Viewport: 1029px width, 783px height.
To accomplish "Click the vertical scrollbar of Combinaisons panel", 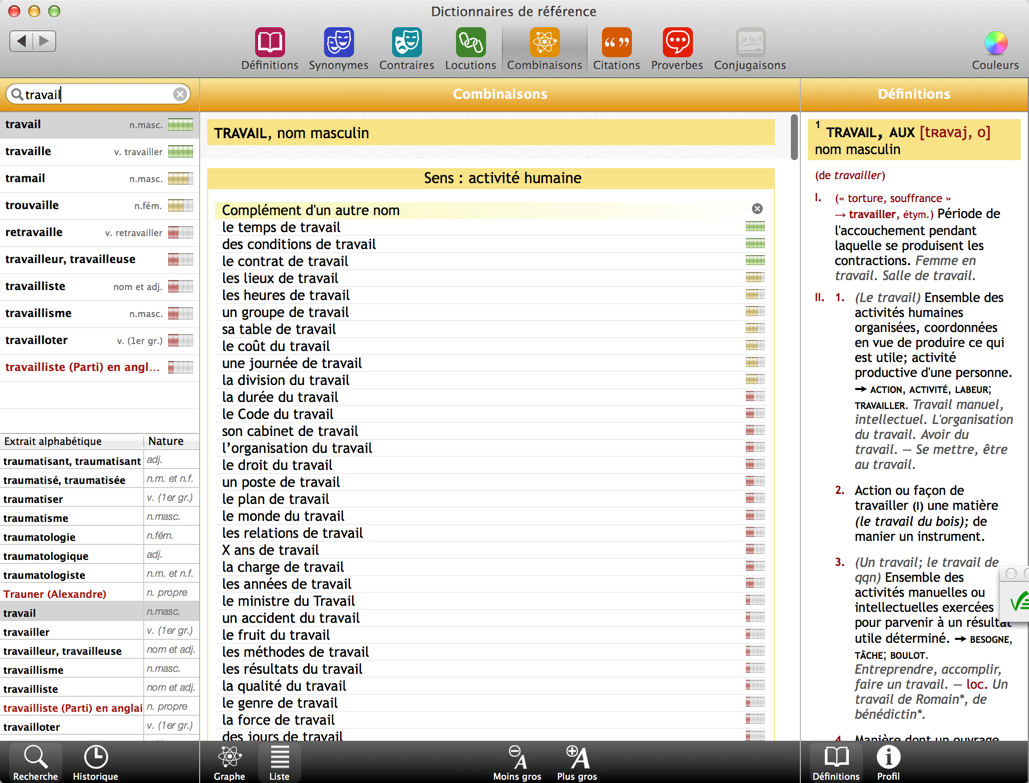I will (793, 137).
